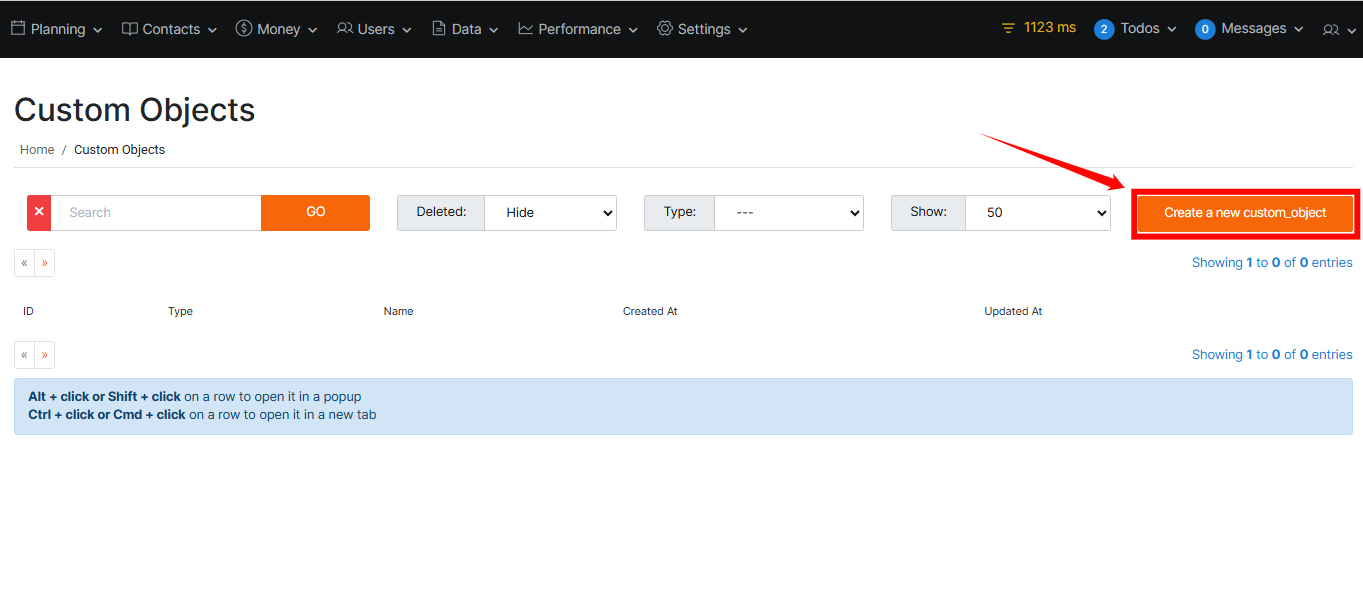
Task: Click the top previous page arrow
Action: [x=24, y=263]
